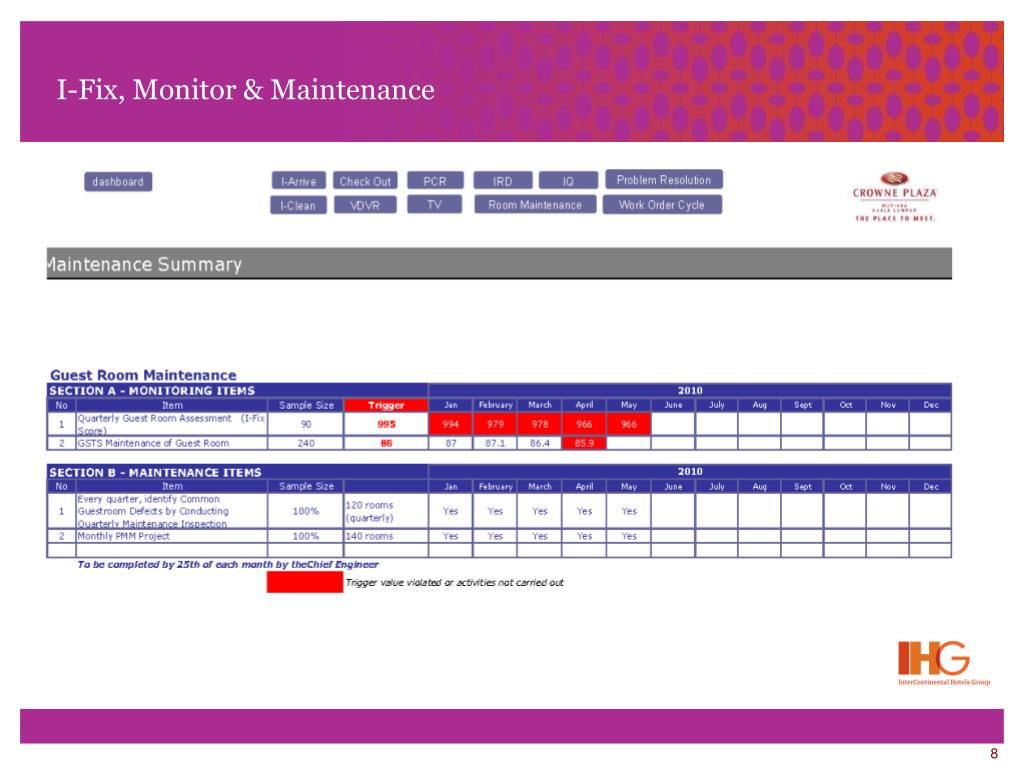
Task: Open the Check Out section
Action: [x=365, y=181]
